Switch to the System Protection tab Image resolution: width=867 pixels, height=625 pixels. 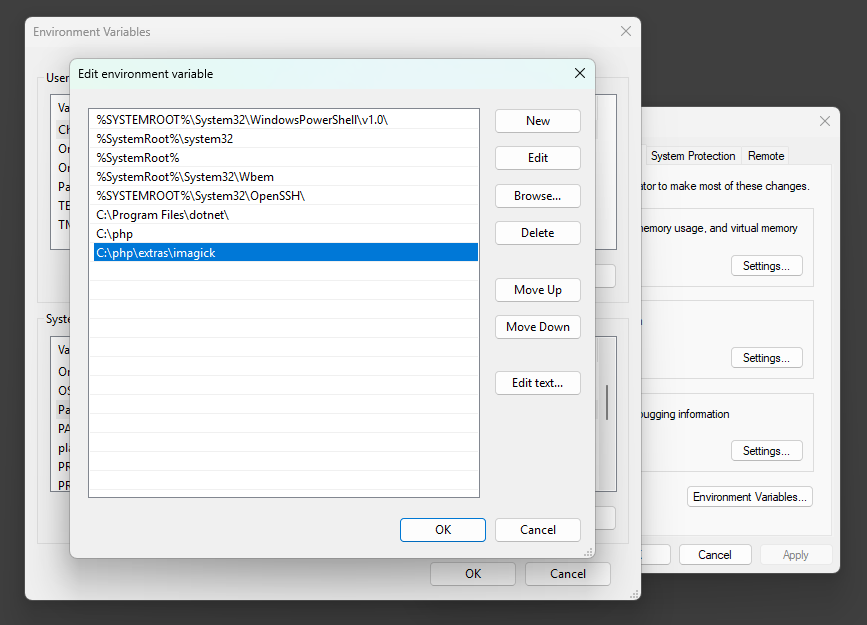click(x=693, y=156)
